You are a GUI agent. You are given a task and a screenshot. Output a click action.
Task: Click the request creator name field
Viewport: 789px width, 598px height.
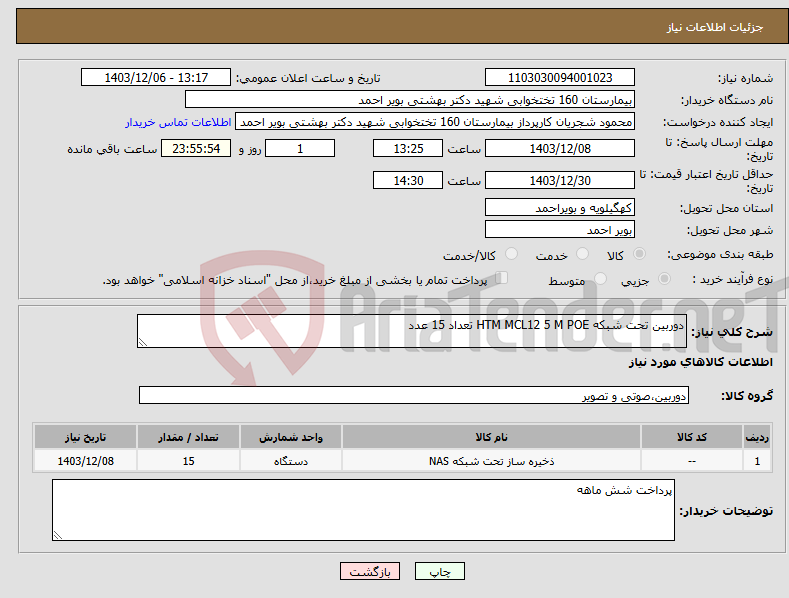coord(435,122)
